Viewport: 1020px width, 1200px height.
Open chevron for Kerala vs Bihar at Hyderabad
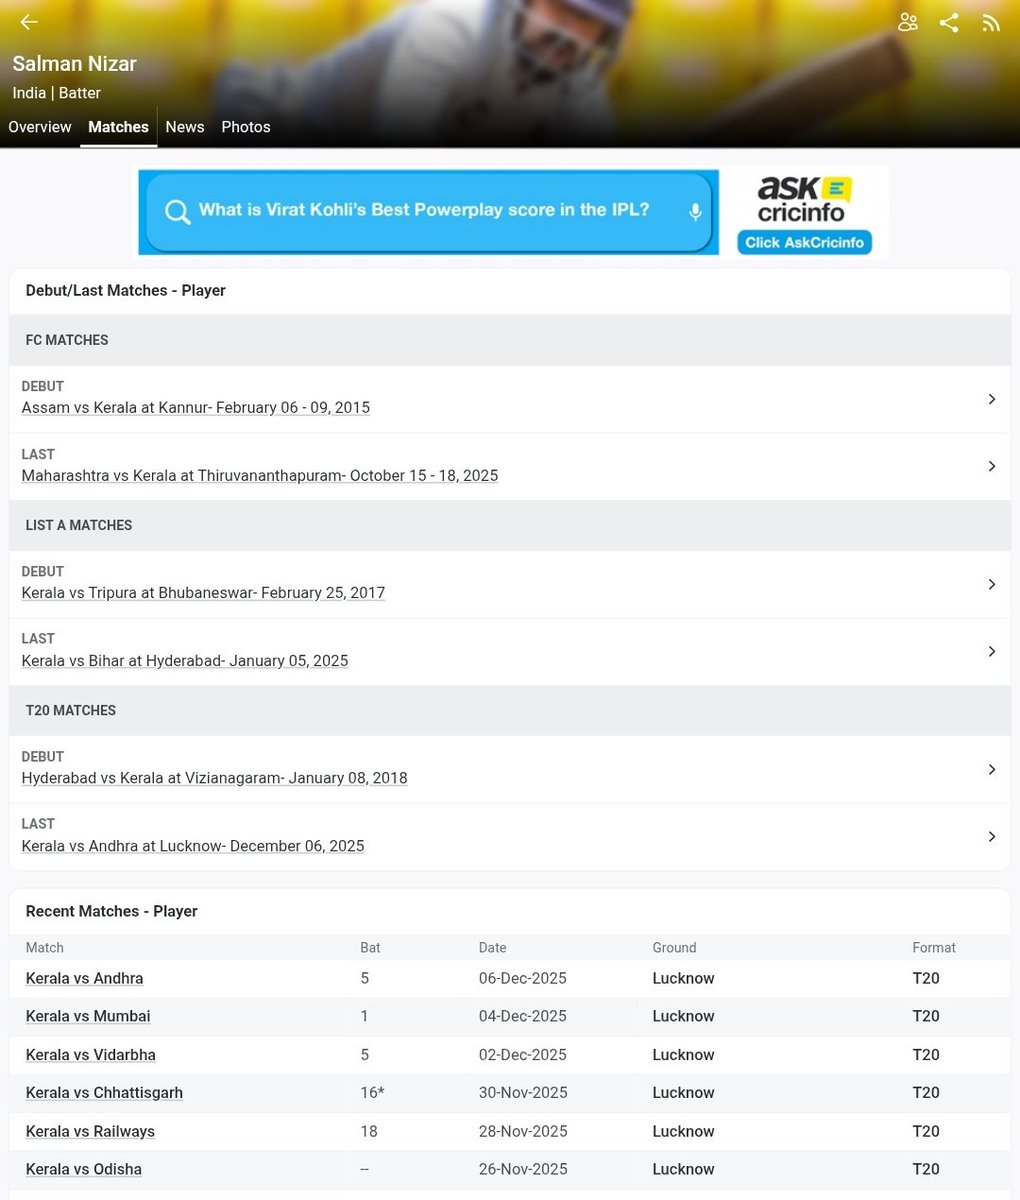(991, 651)
